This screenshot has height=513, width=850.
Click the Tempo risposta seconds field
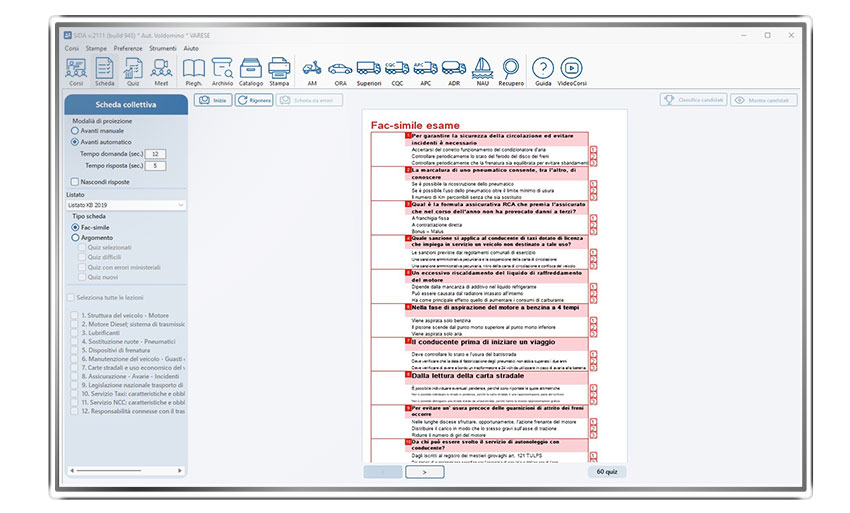point(156,166)
